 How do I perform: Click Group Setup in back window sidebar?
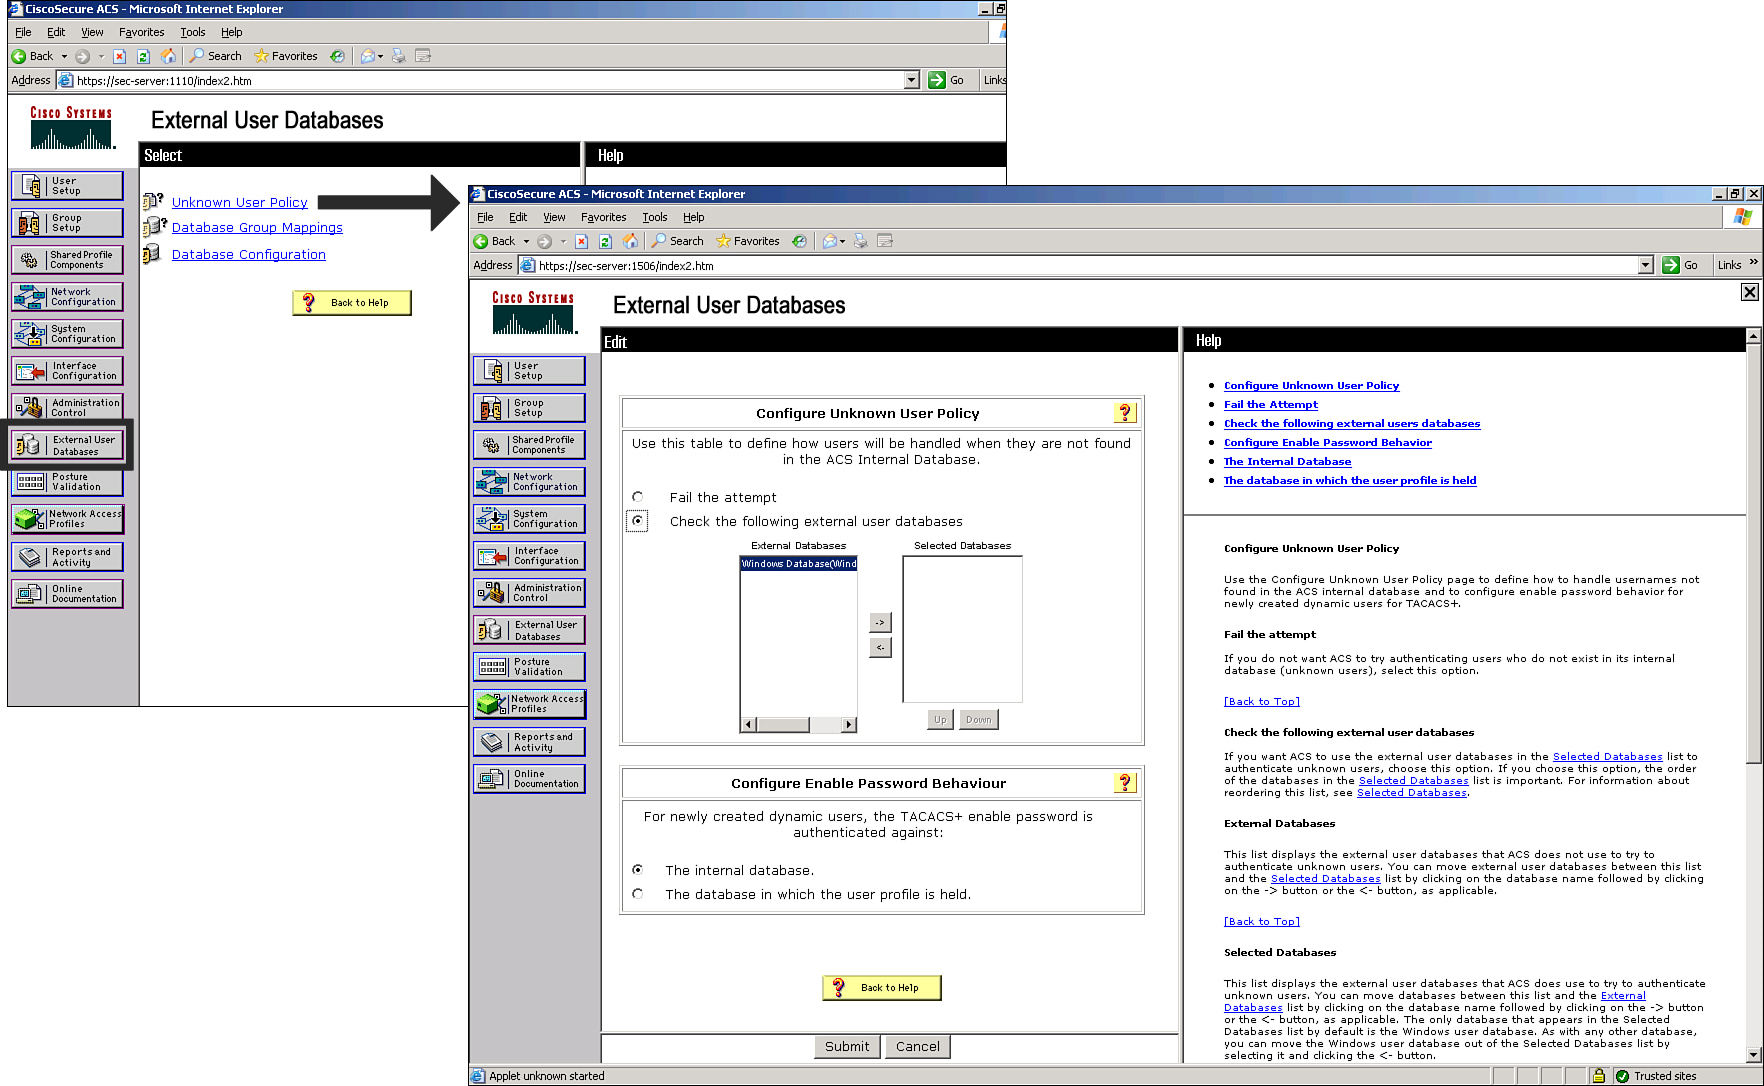pyautogui.click(x=67, y=223)
